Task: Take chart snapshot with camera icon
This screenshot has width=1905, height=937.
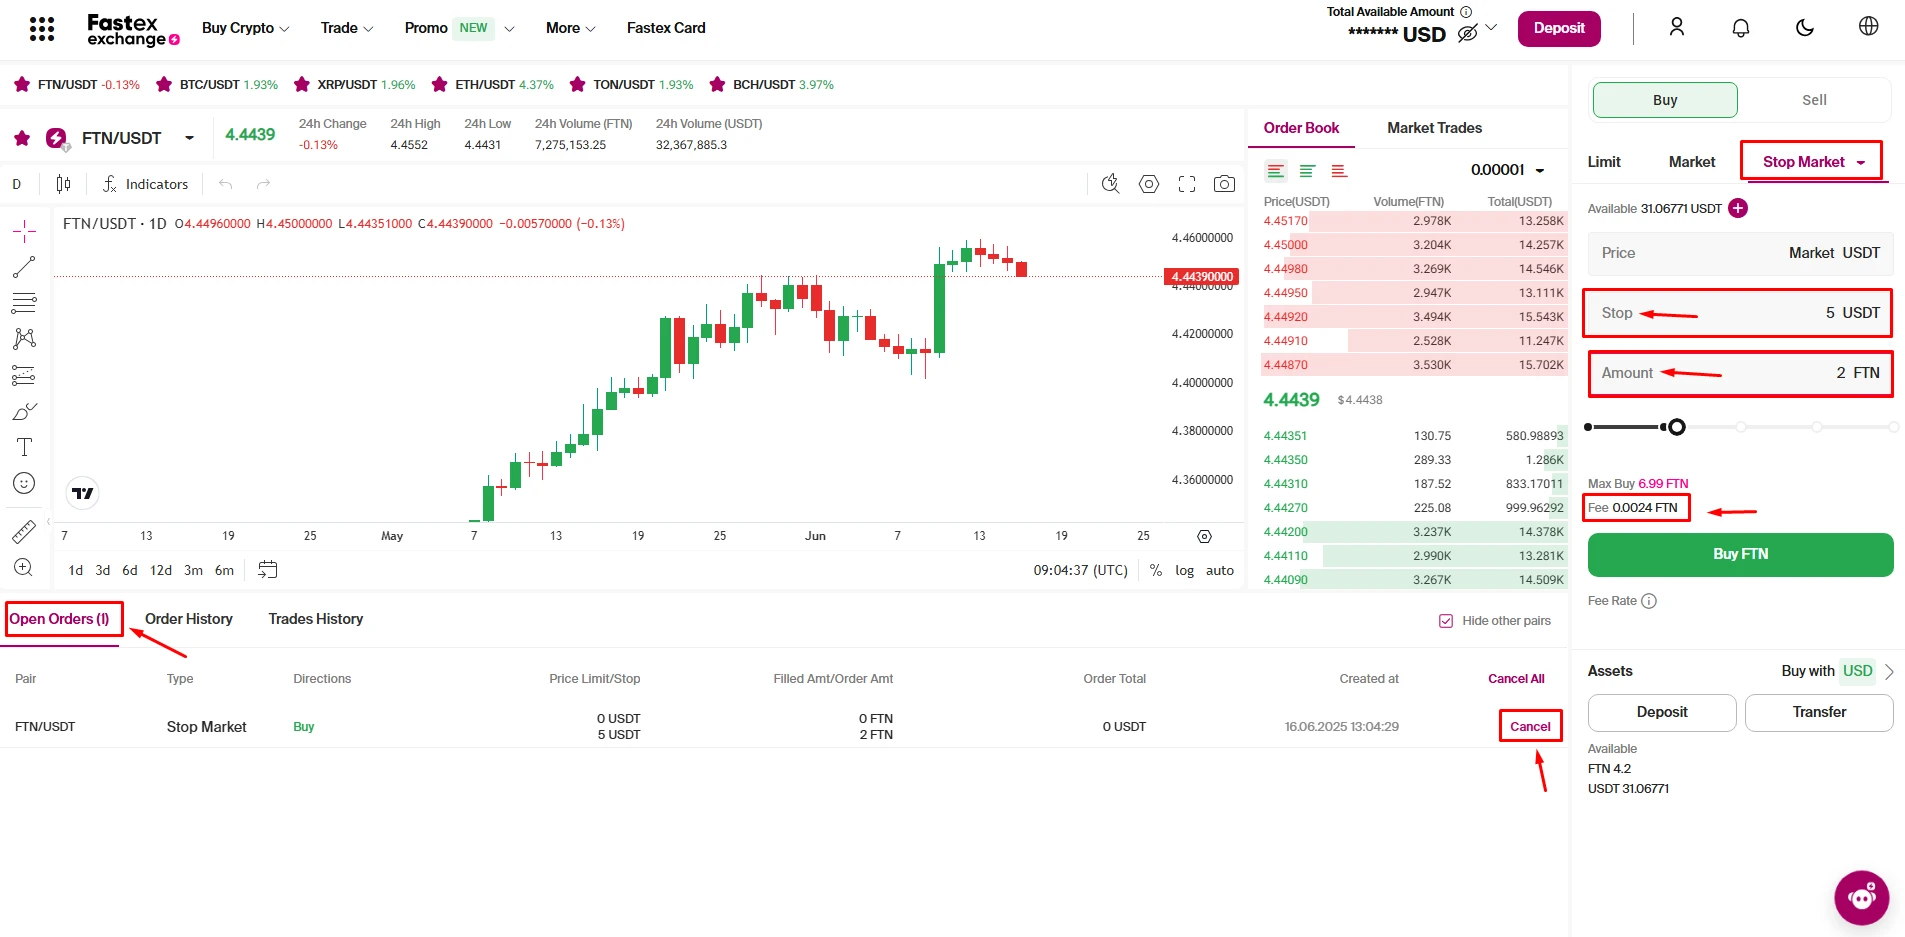Action: click(x=1224, y=184)
